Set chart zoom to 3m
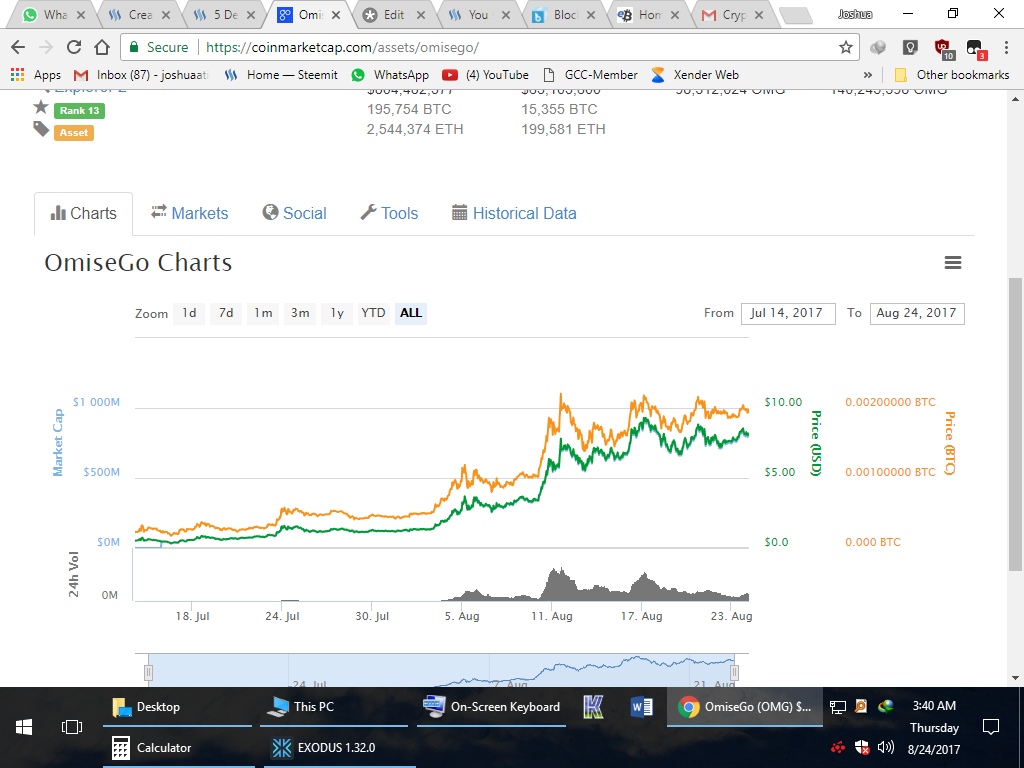The width and height of the screenshot is (1024, 768). [300, 313]
